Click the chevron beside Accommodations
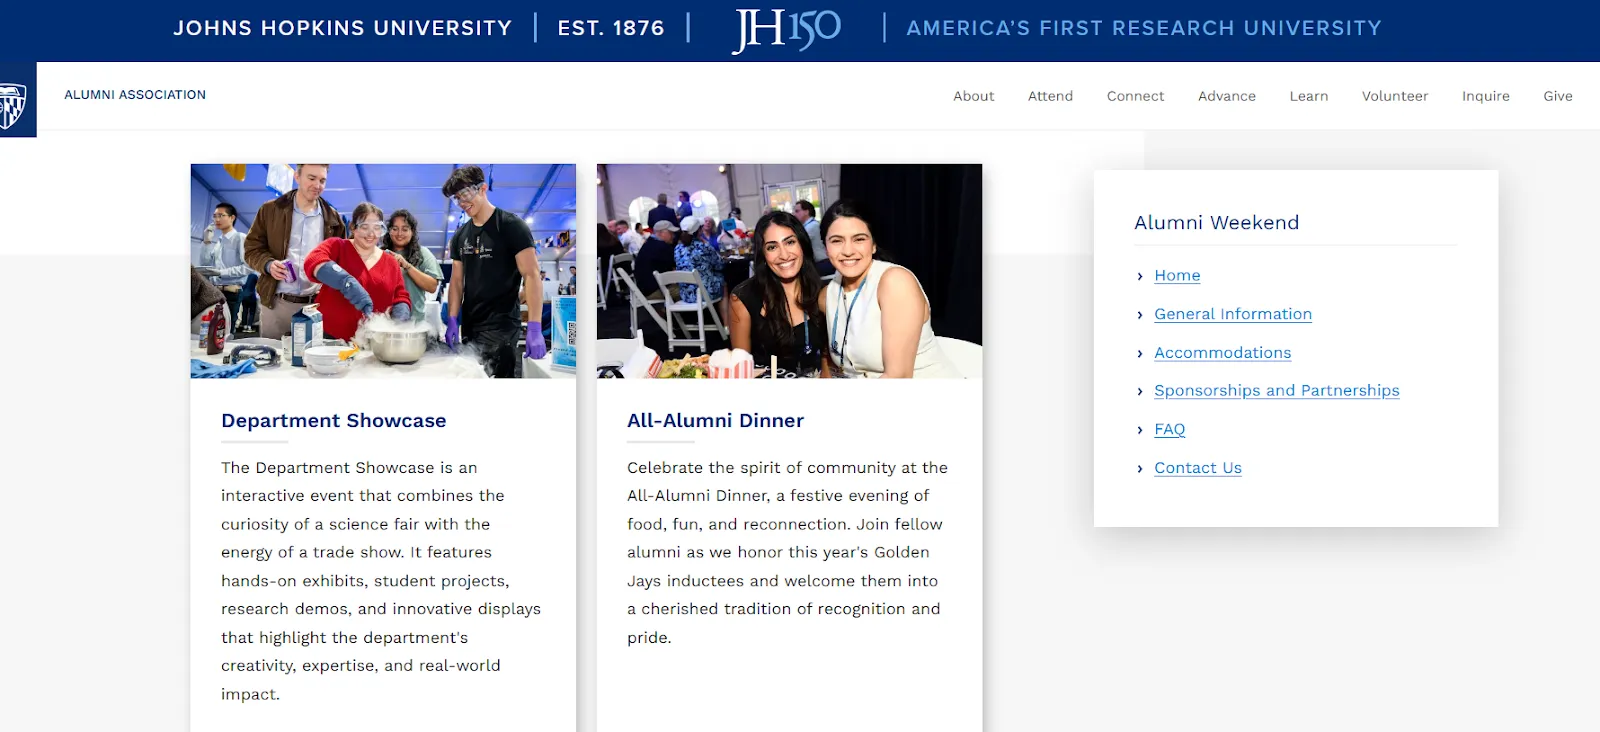The image size is (1600, 732). (x=1140, y=354)
